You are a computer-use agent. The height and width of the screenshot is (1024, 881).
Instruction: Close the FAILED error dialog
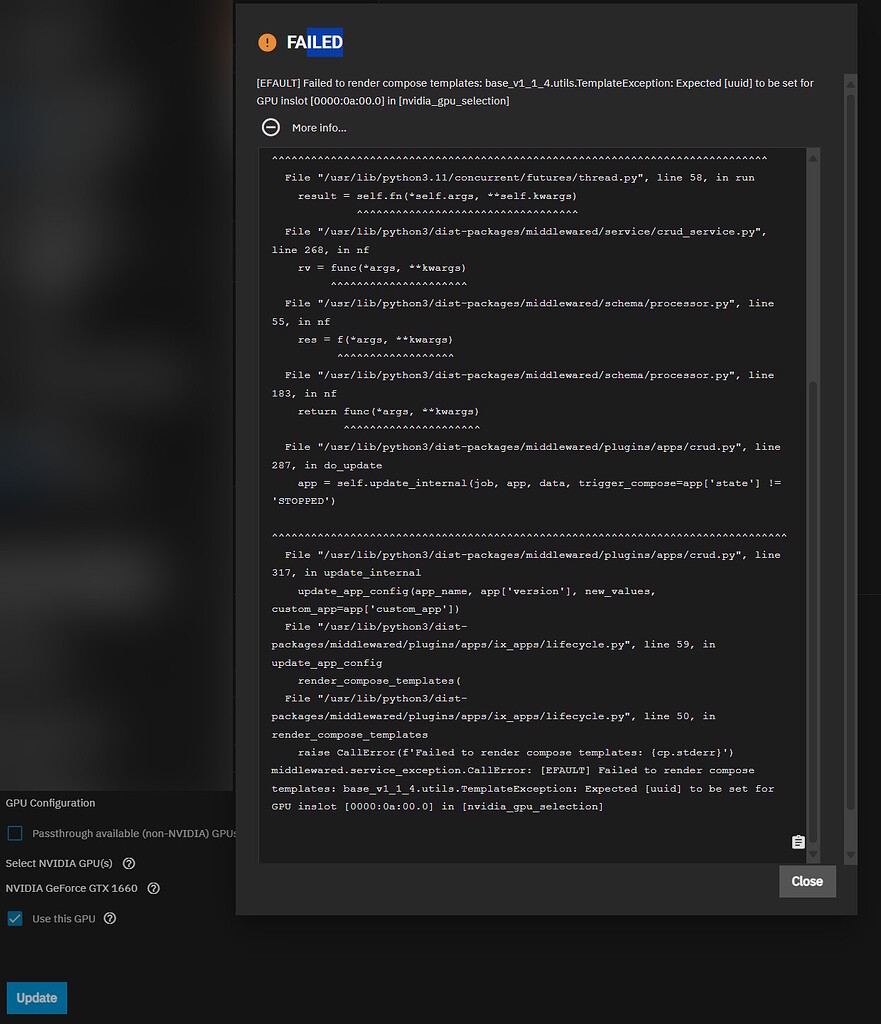point(806,881)
